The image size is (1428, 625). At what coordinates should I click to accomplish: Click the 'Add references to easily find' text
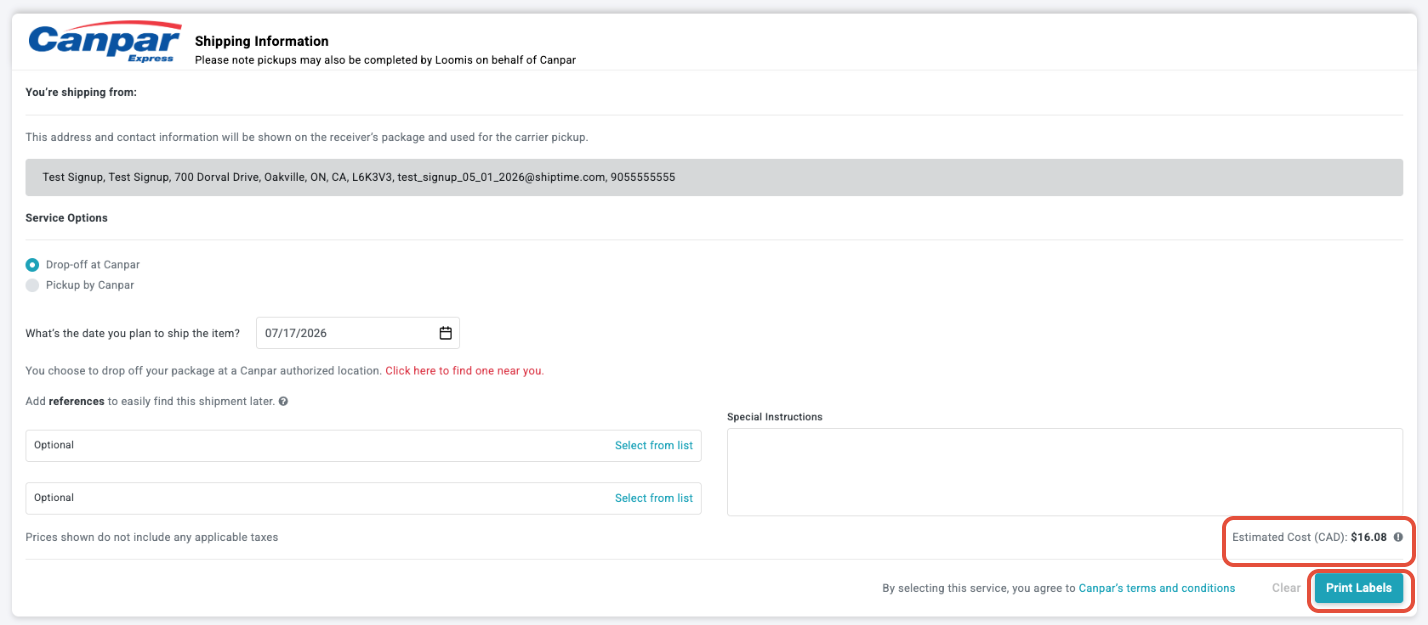150,401
